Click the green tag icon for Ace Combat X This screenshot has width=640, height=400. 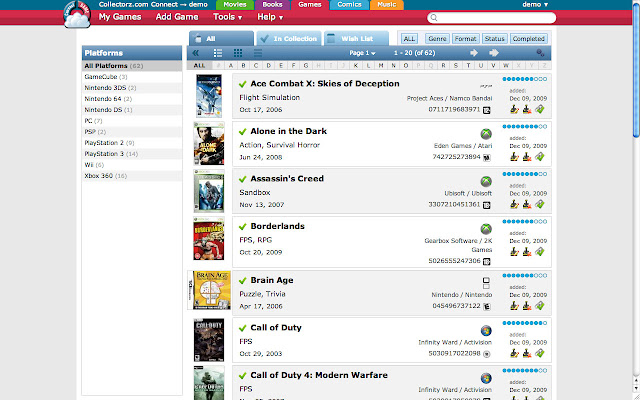540,109
